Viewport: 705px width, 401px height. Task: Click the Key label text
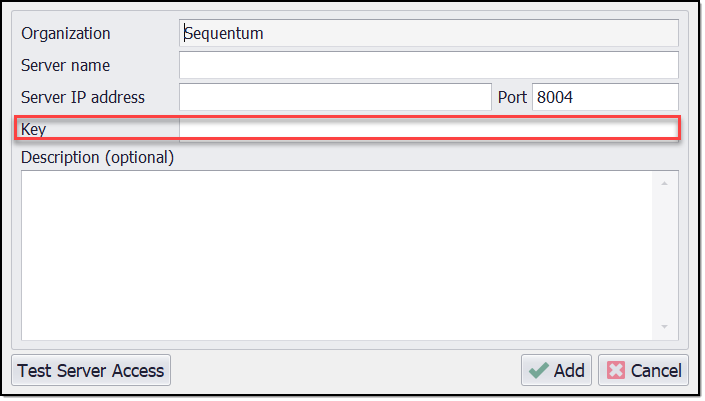click(34, 129)
